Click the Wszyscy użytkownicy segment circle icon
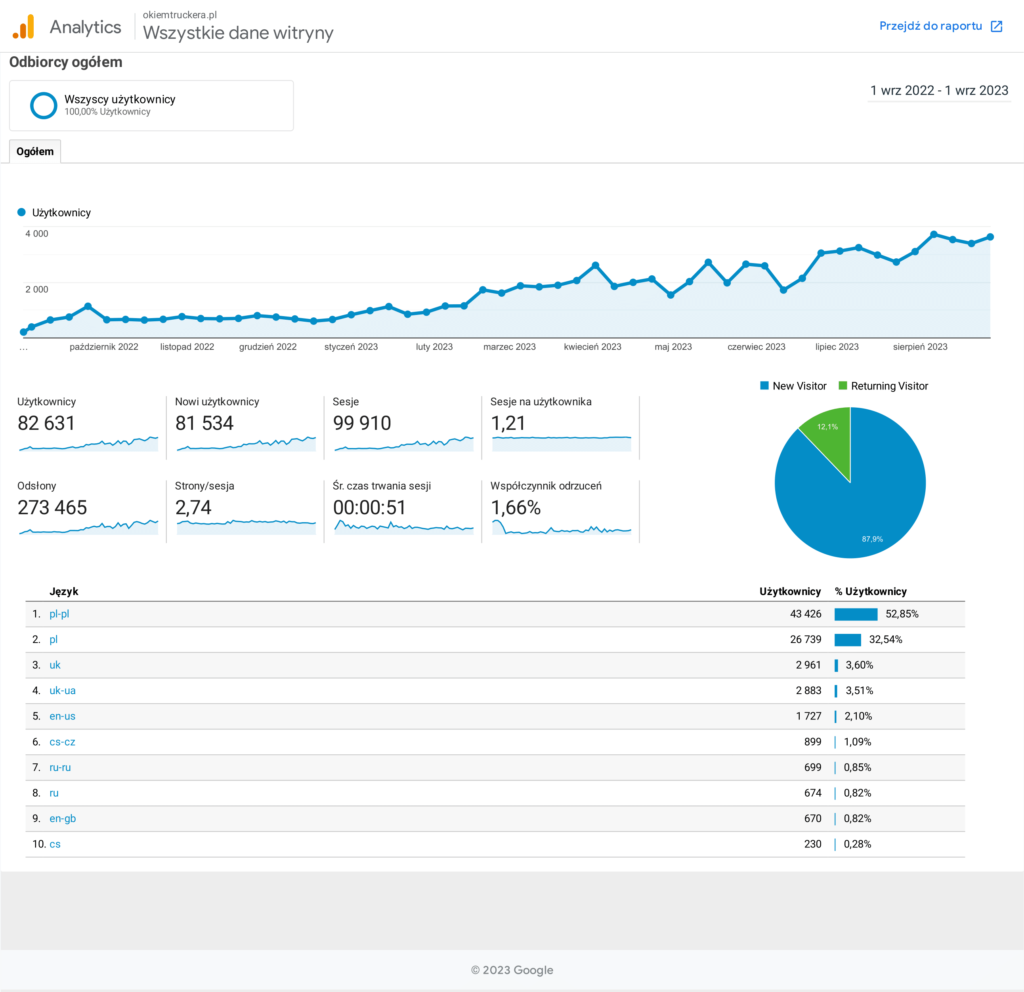Viewport: 1024px width, 992px height. tap(43, 105)
